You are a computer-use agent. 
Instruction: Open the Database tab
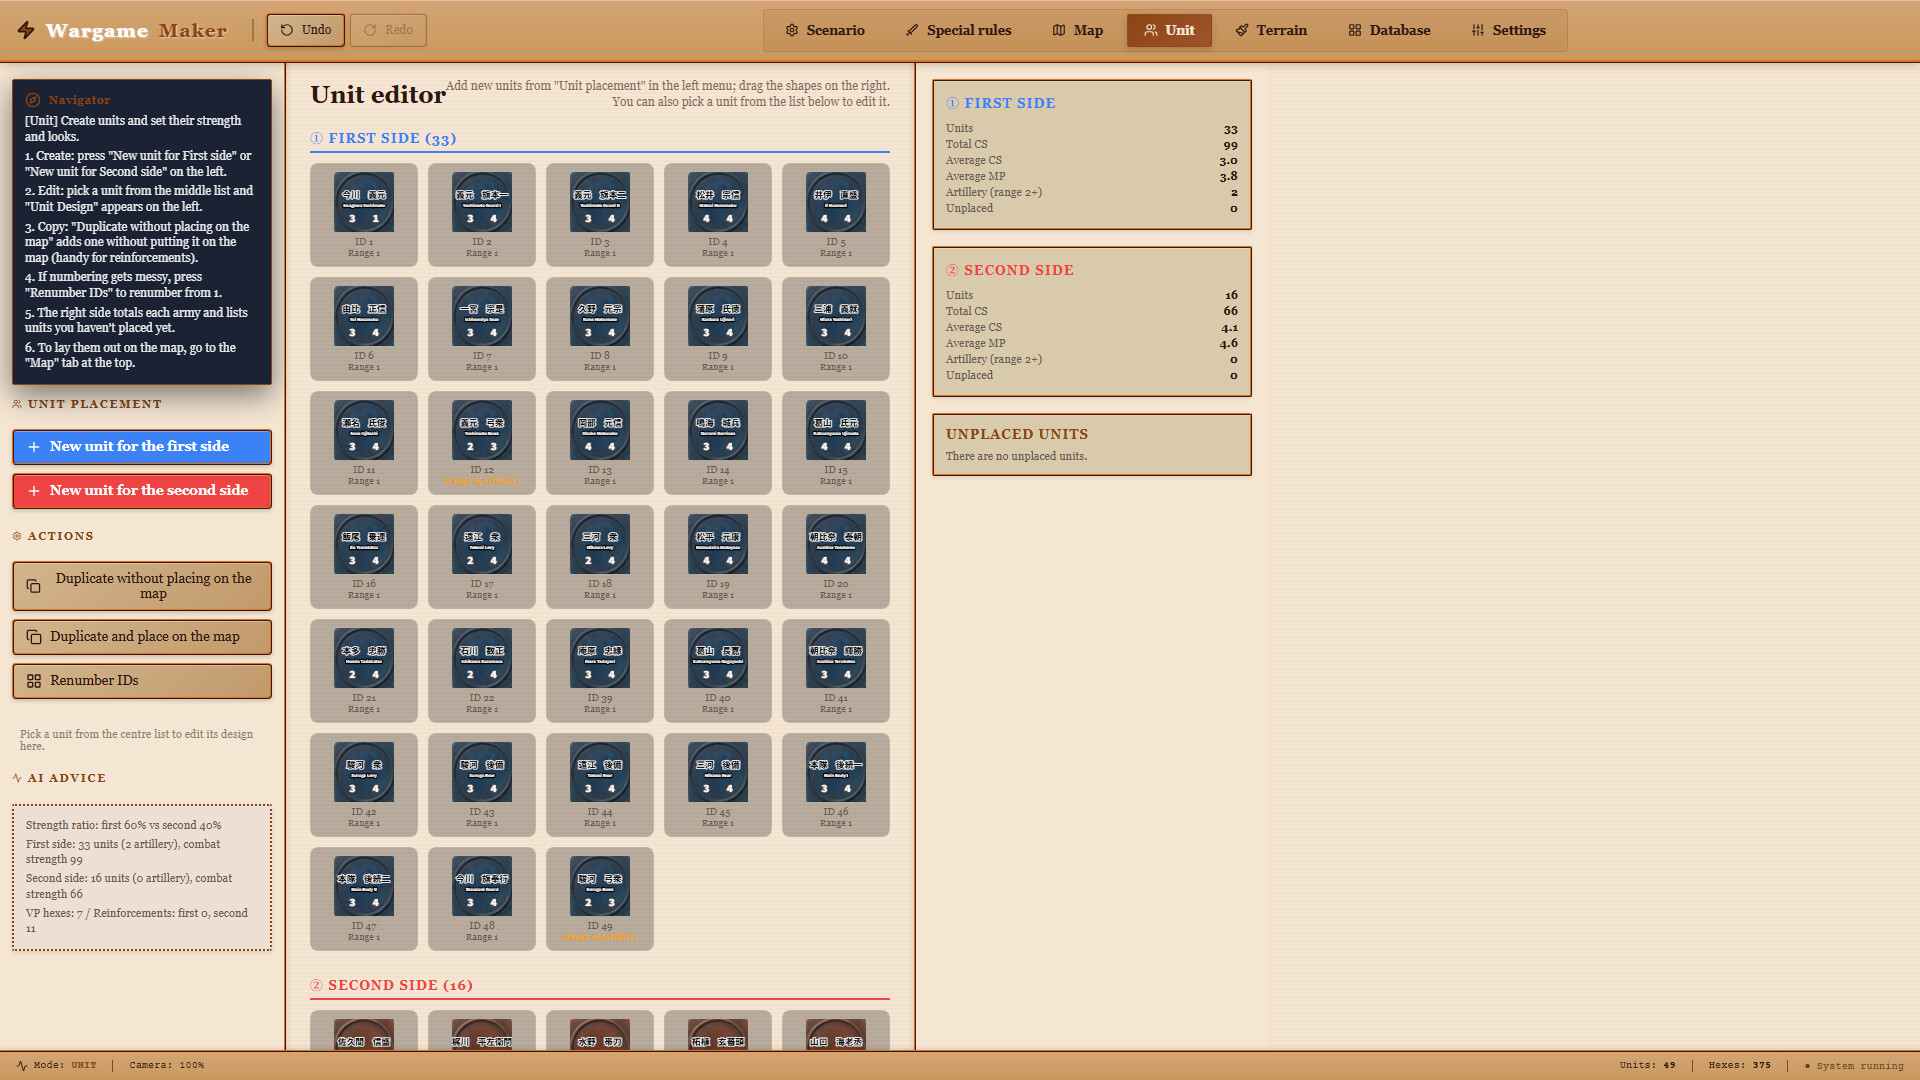pos(1389,30)
